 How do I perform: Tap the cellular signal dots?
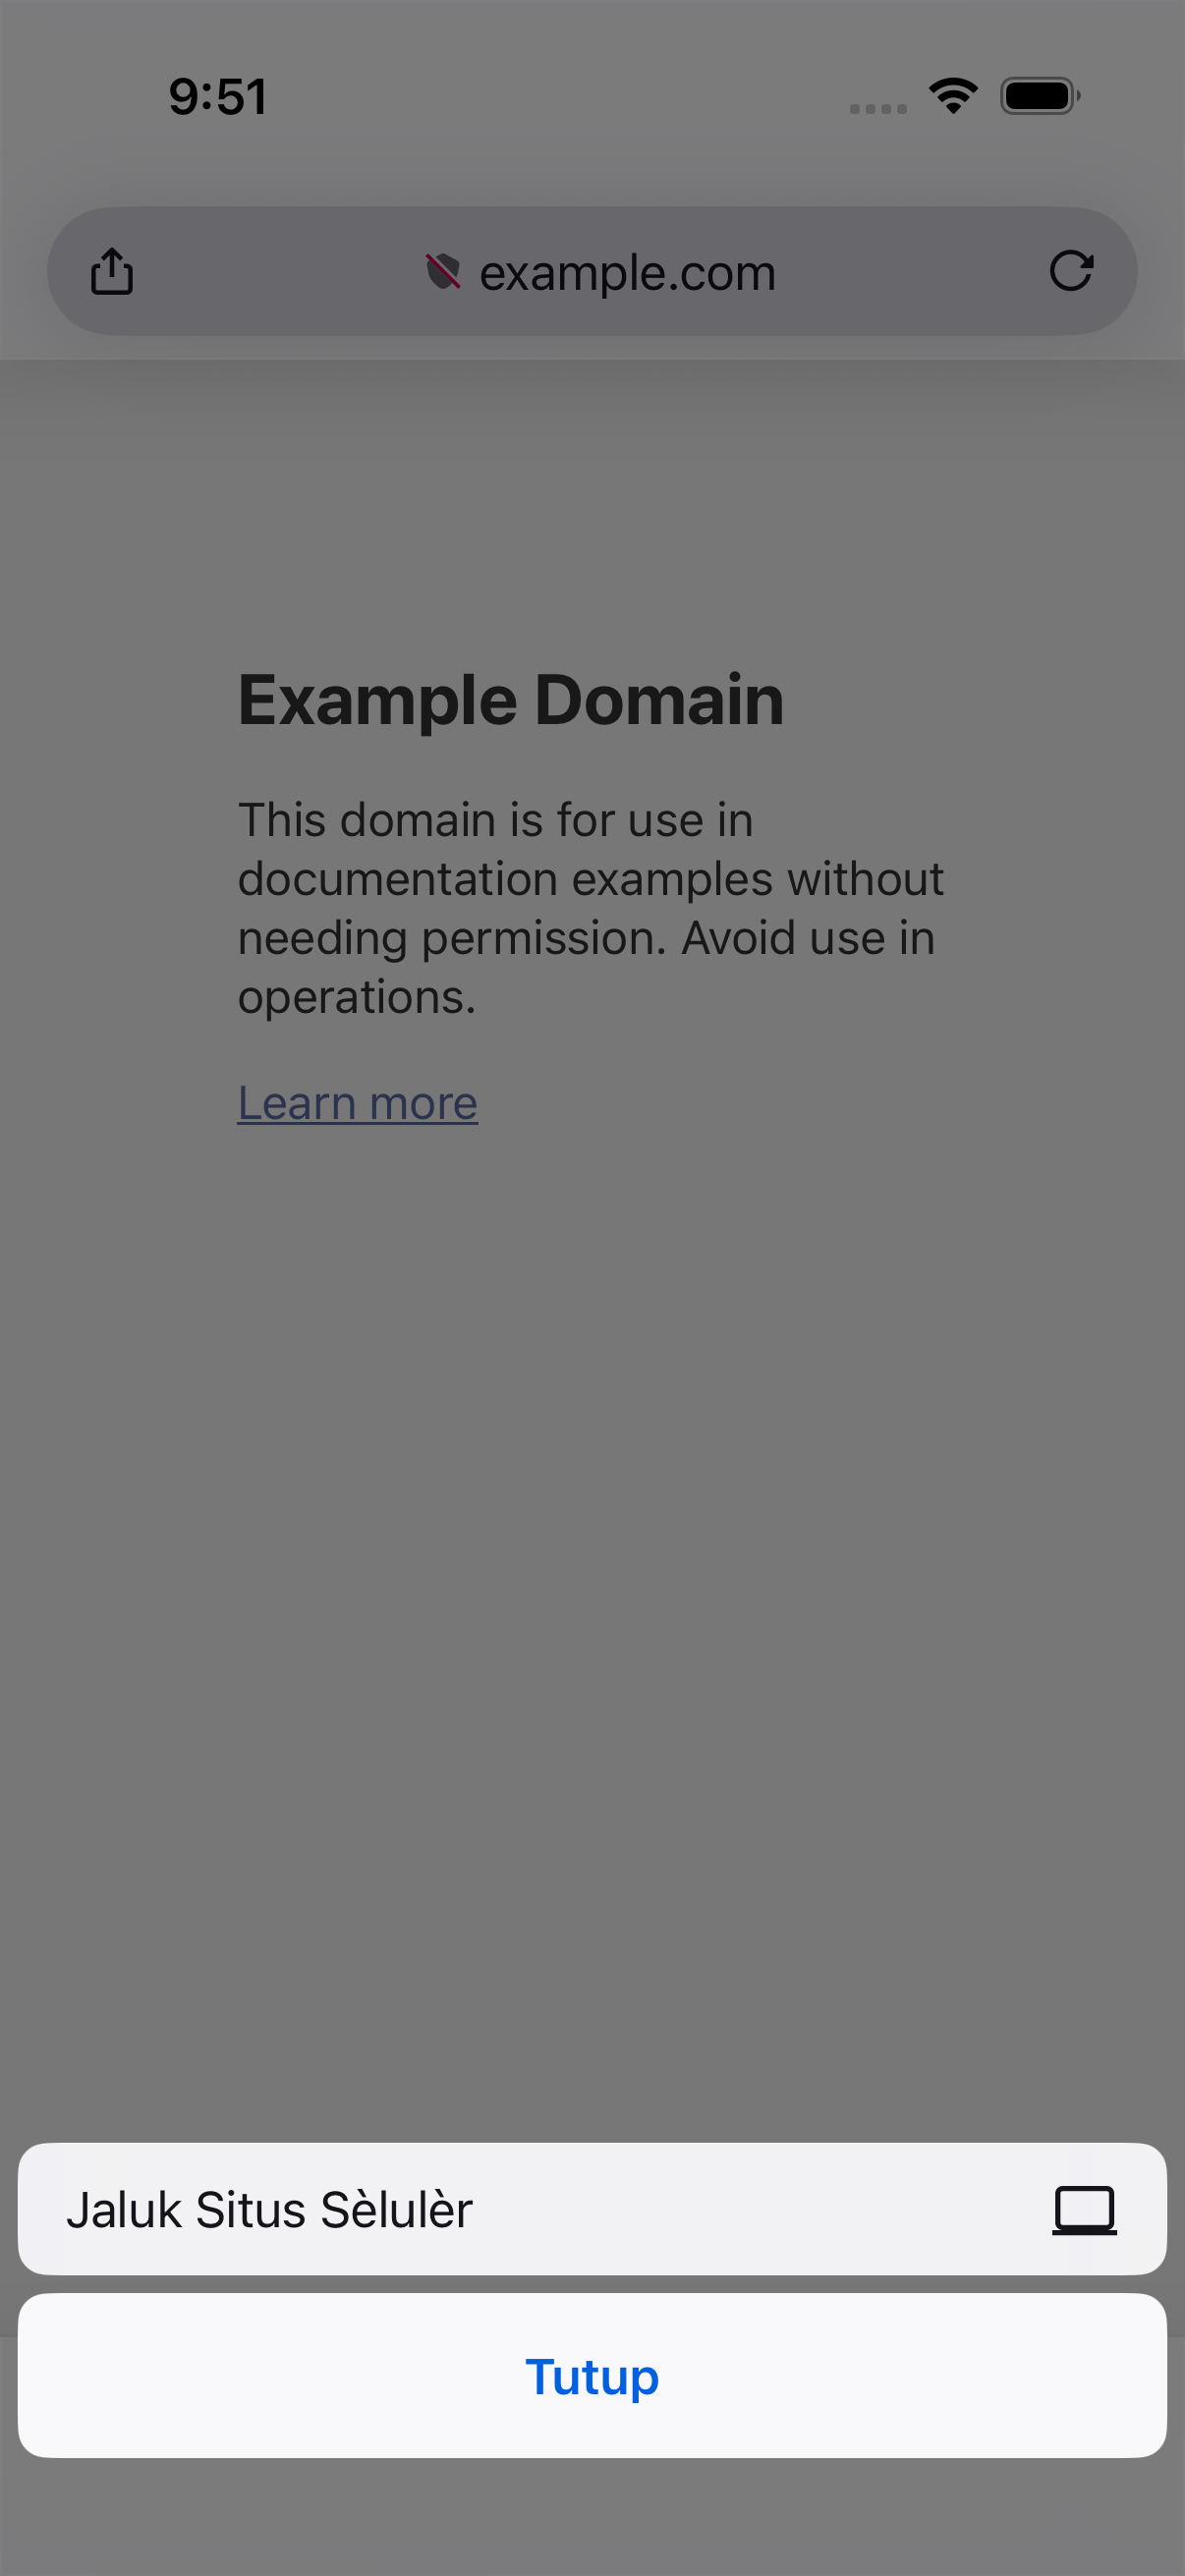pyautogui.click(x=878, y=108)
